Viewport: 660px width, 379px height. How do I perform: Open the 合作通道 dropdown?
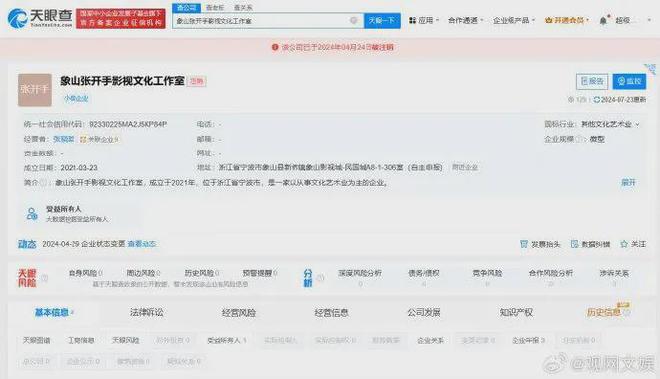466,20
